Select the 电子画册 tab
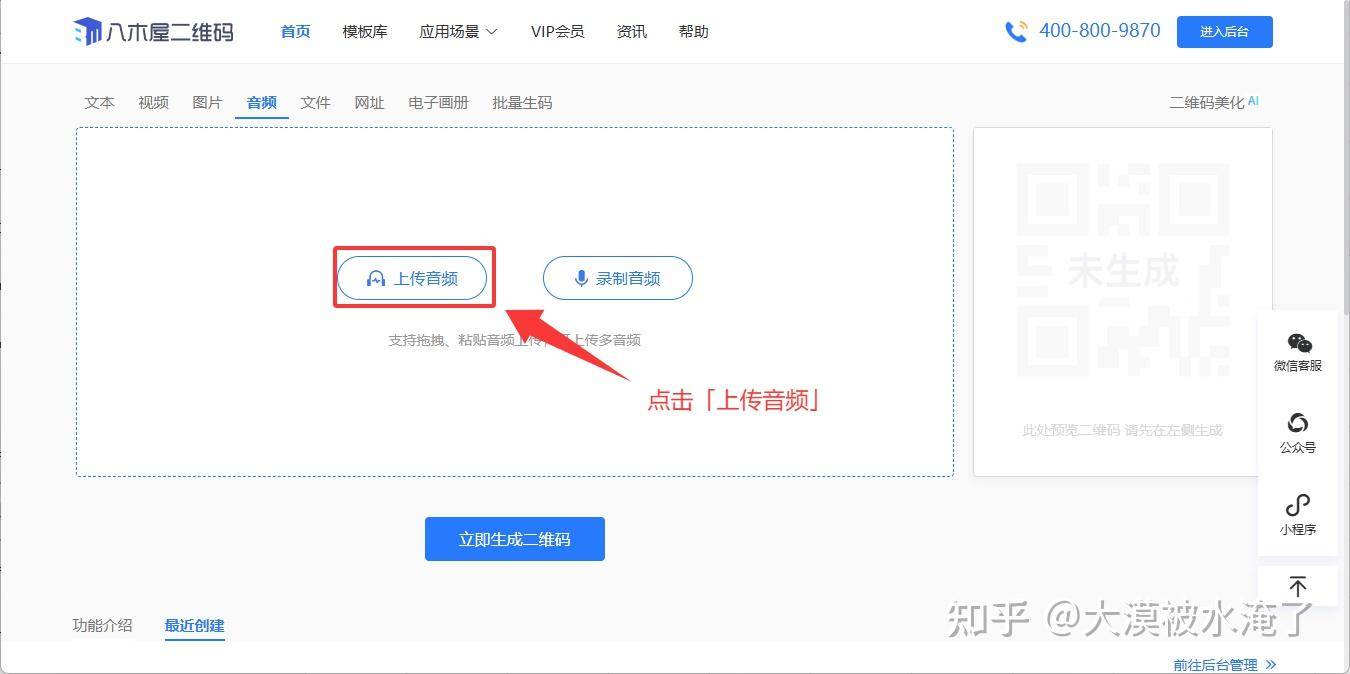The width and height of the screenshot is (1350, 674). click(438, 102)
